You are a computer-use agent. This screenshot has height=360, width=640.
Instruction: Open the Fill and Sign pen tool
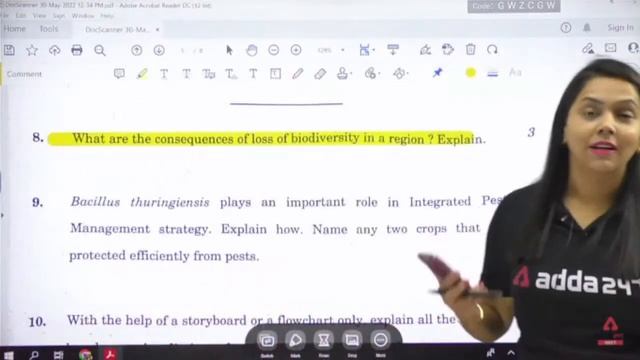tap(425, 50)
